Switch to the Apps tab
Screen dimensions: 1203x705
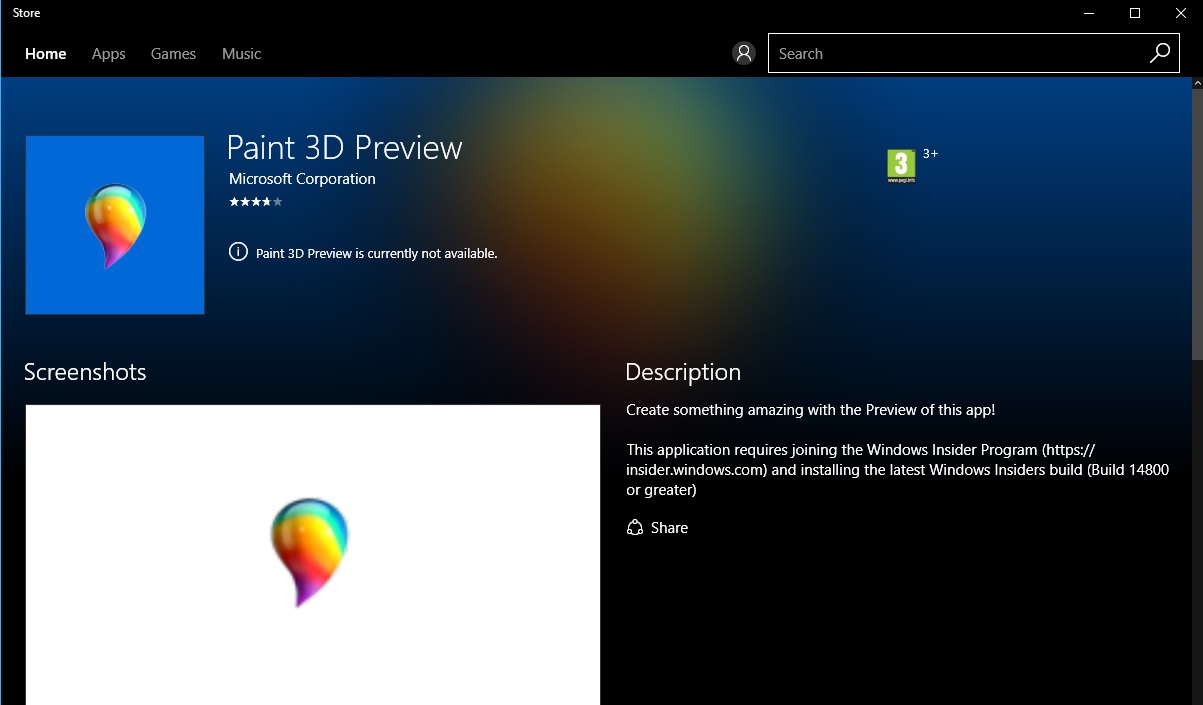109,54
